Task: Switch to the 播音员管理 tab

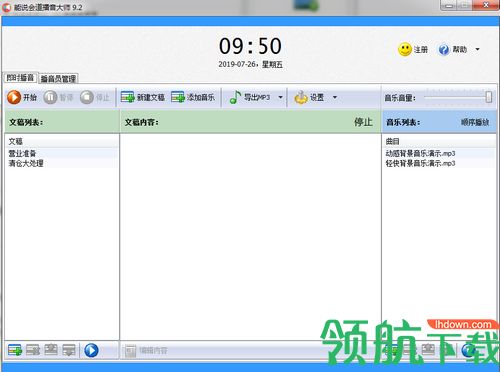Action: click(x=58, y=79)
